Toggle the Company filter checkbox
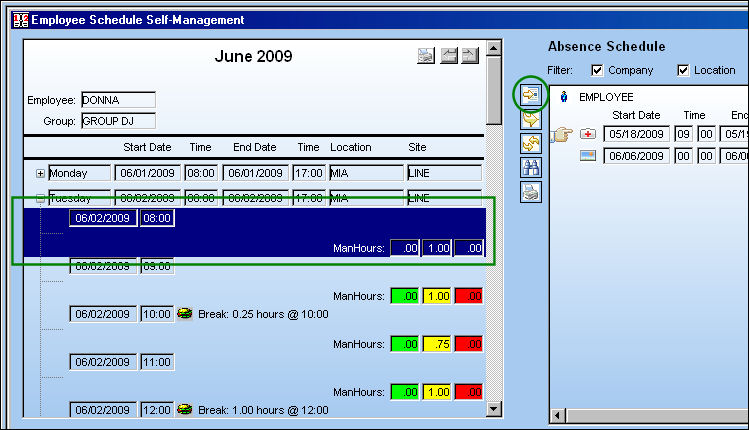The width and height of the screenshot is (749, 430). tap(597, 71)
